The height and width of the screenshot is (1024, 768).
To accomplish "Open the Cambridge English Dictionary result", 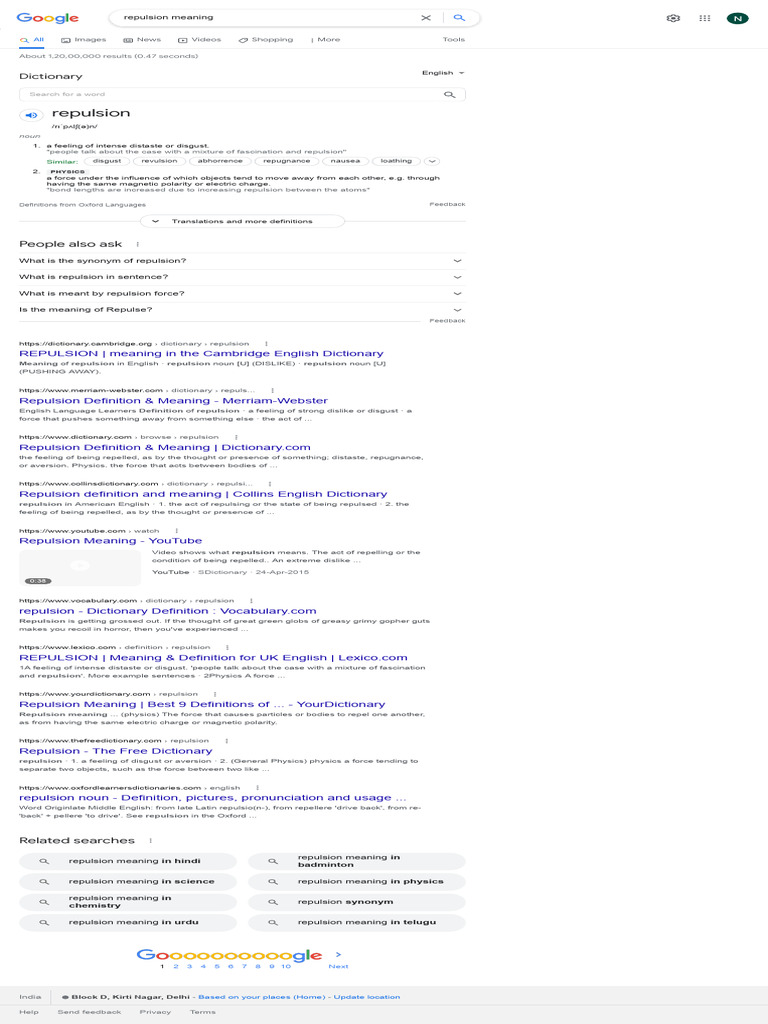I will 201,354.
